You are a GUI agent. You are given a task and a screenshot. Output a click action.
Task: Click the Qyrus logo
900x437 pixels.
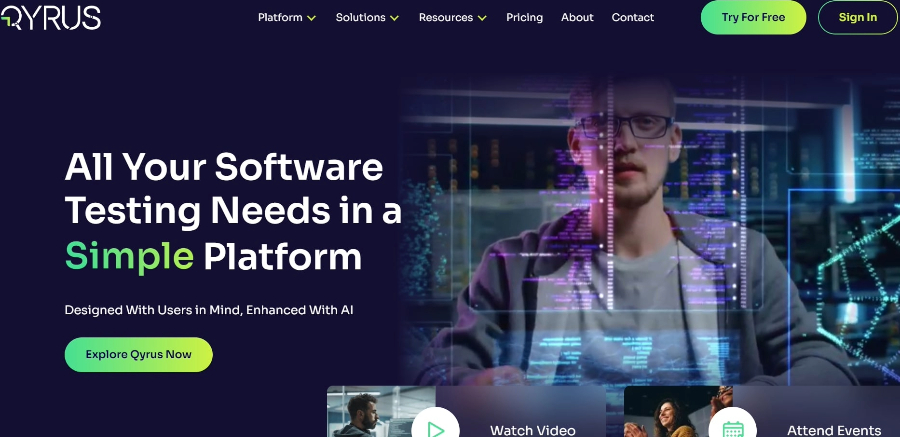(51, 18)
